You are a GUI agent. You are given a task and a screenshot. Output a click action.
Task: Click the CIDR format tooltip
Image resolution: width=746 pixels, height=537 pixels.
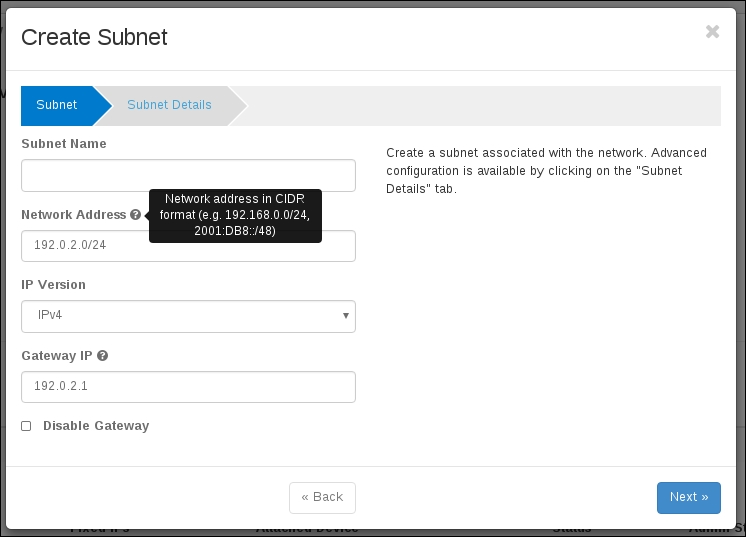[x=235, y=215]
